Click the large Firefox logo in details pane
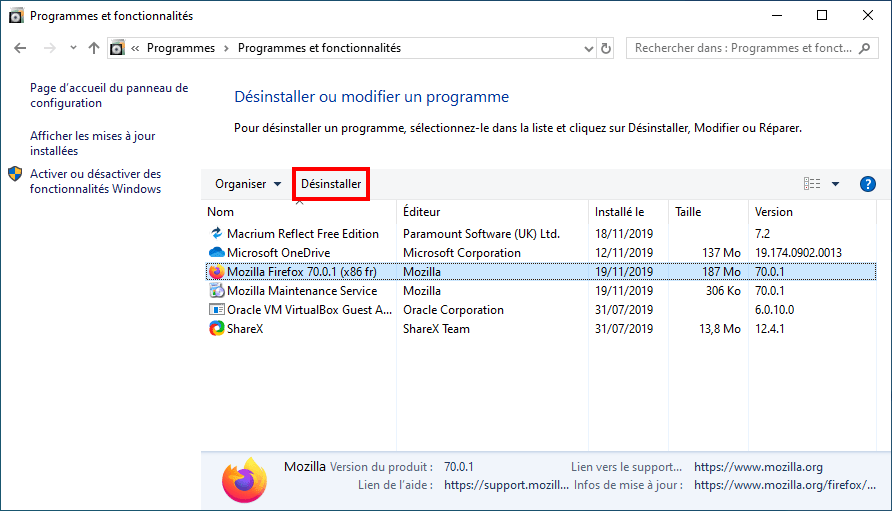Screen dimensions: 892x511 click(245, 481)
